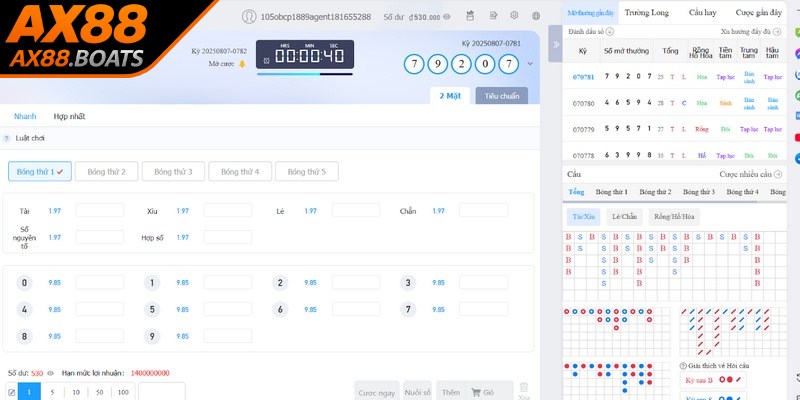Select the Bóng thứ 1 toggle button
This screenshot has height=400, width=800.
(40, 171)
